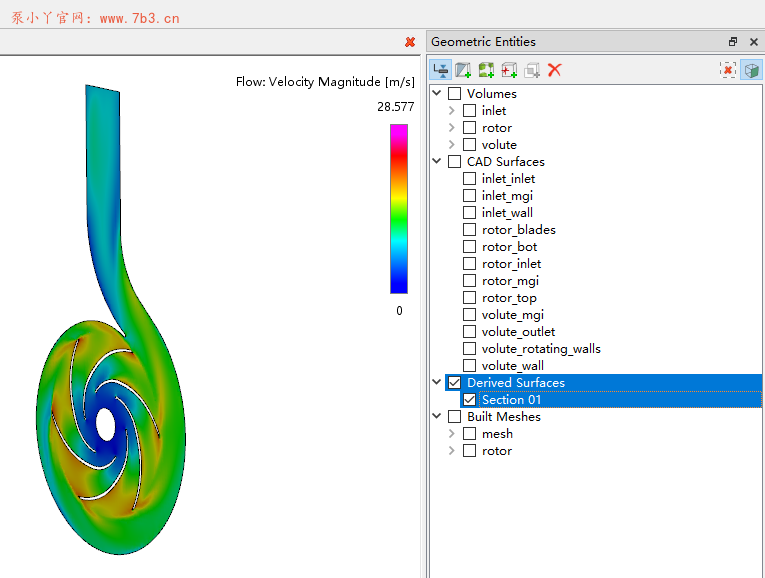Expand the inlet volume node

pos(452,110)
